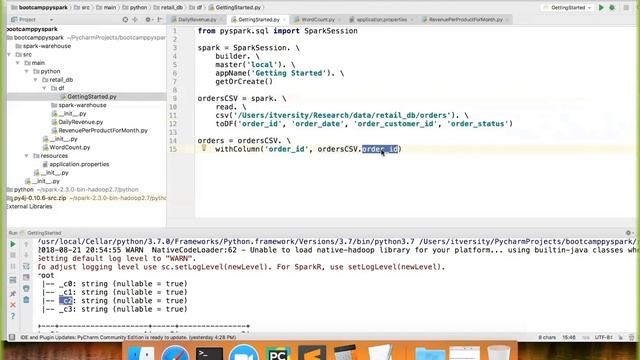Image resolution: width=640 pixels, height=360 pixels.
Task: Select GettingStarted.py in the project tree
Action: pos(91,97)
